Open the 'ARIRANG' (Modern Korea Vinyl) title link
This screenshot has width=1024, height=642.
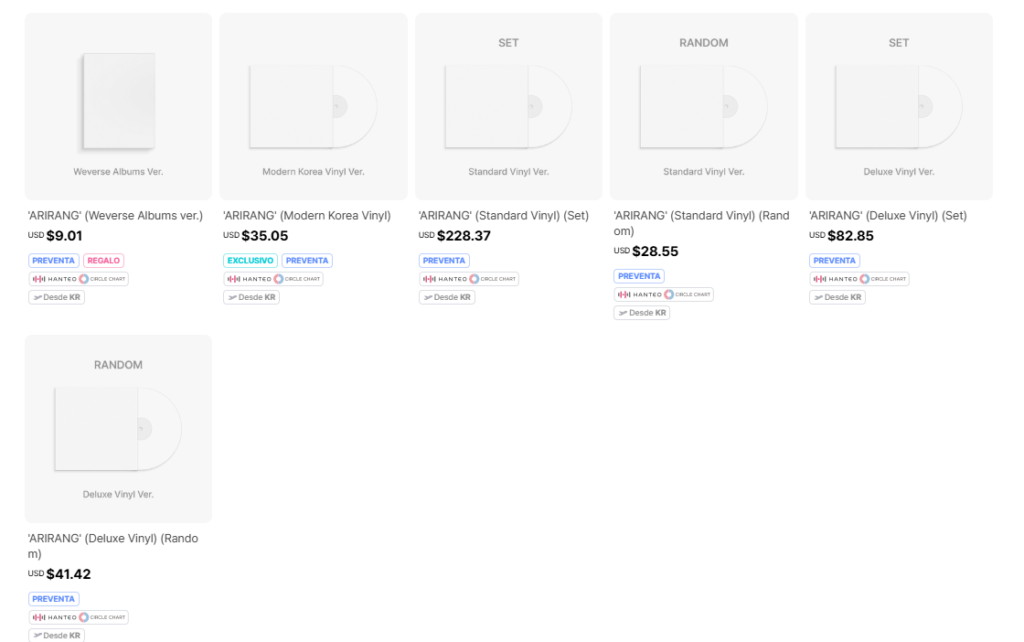tap(307, 216)
